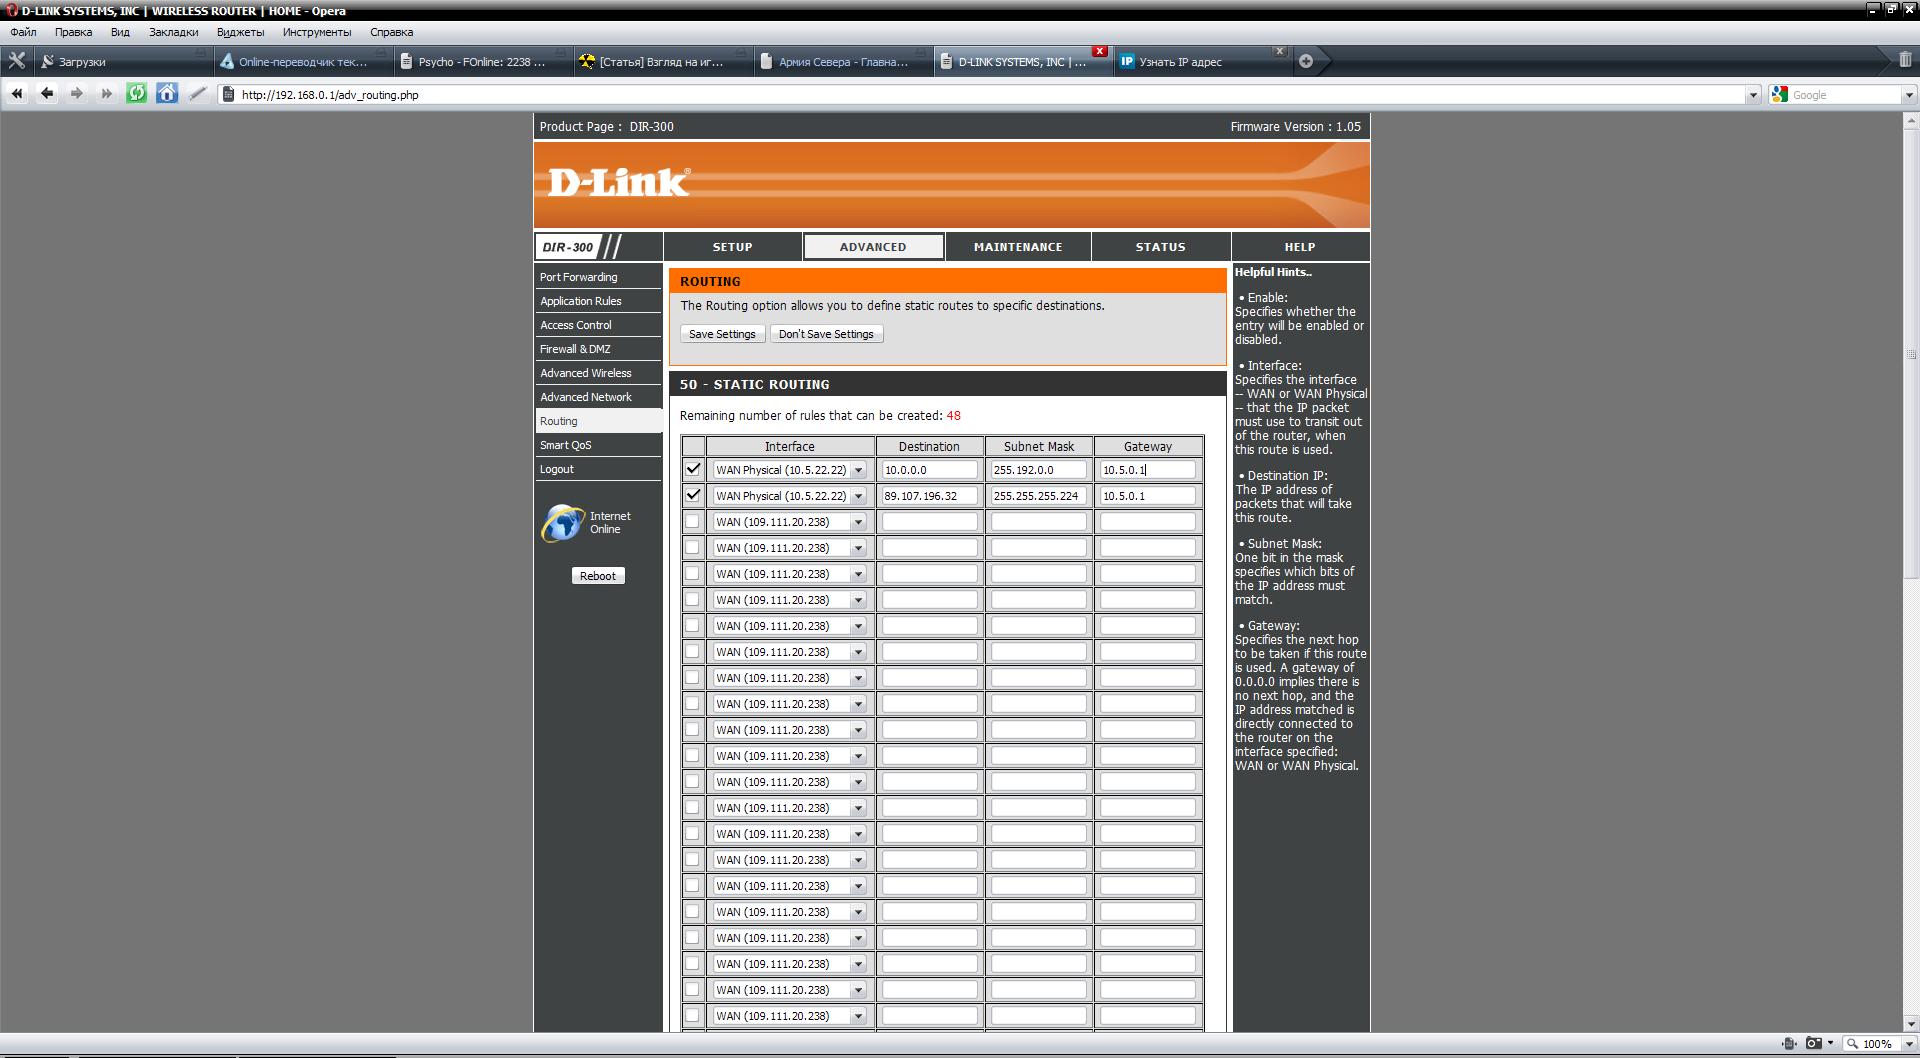Go forward to the next page
Screen dimensions: 1920x1058
[77, 94]
